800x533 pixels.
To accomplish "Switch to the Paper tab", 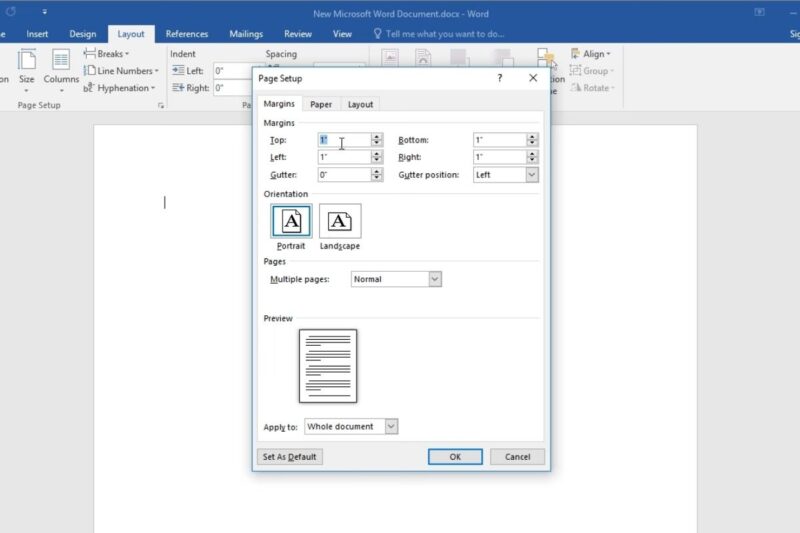I will (321, 104).
